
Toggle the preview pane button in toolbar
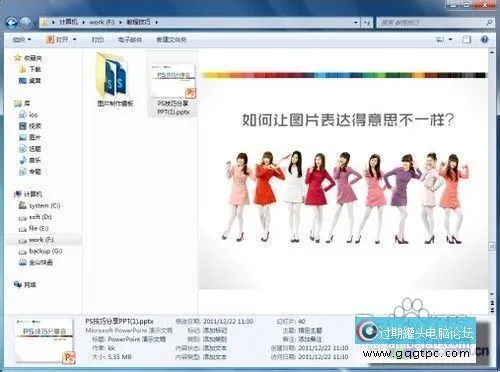(467, 40)
